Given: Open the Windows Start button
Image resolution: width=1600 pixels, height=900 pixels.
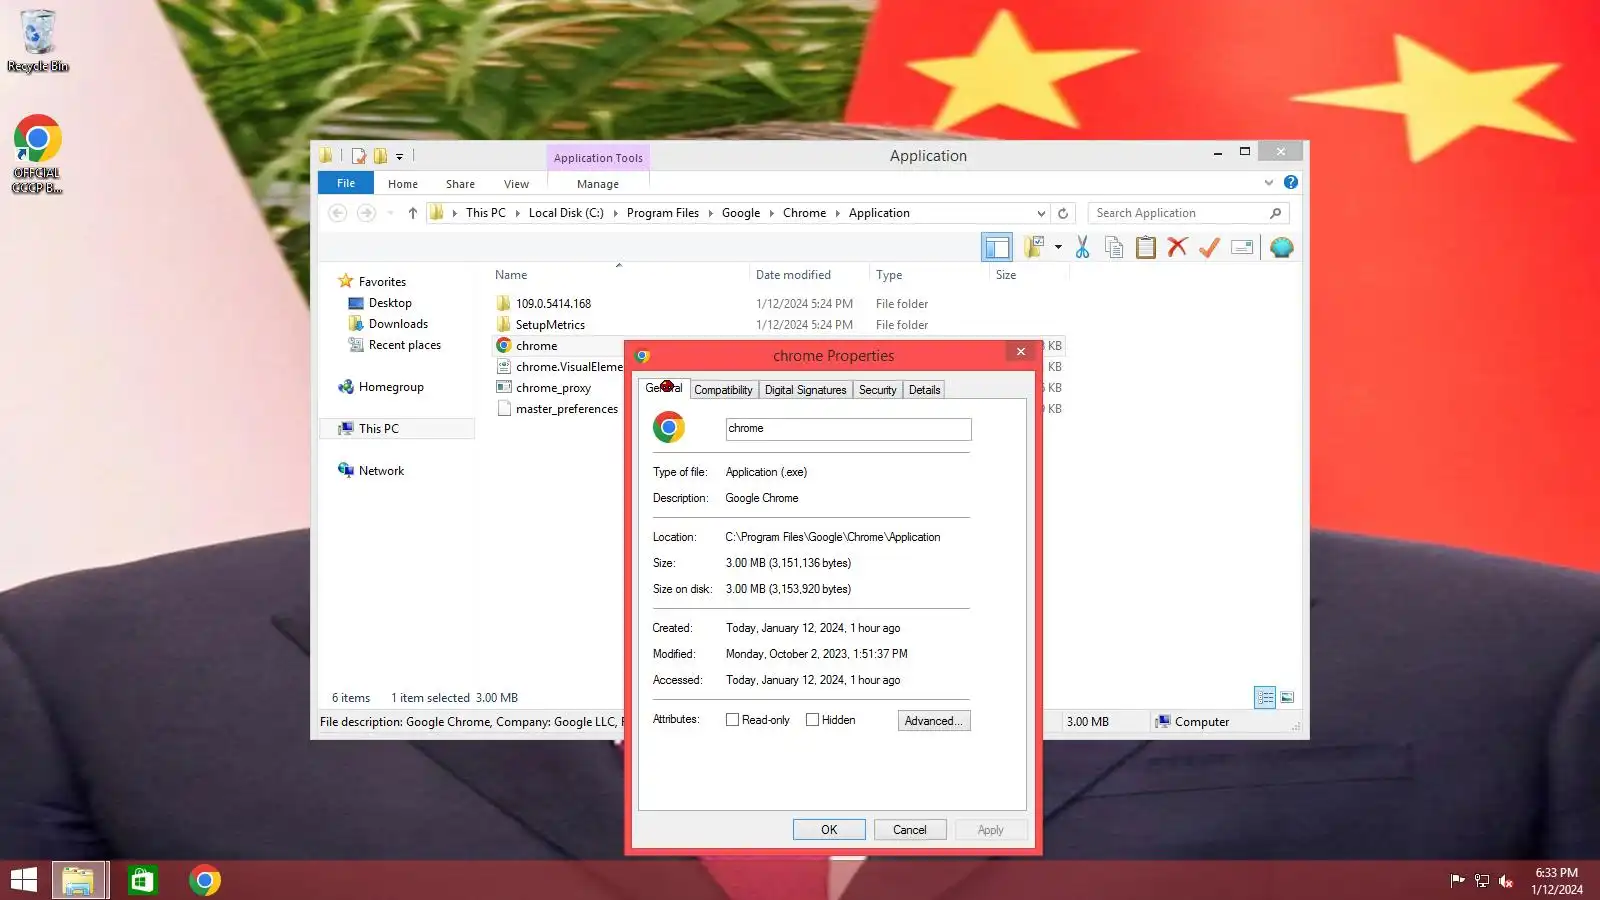Looking at the screenshot, I should (23, 880).
